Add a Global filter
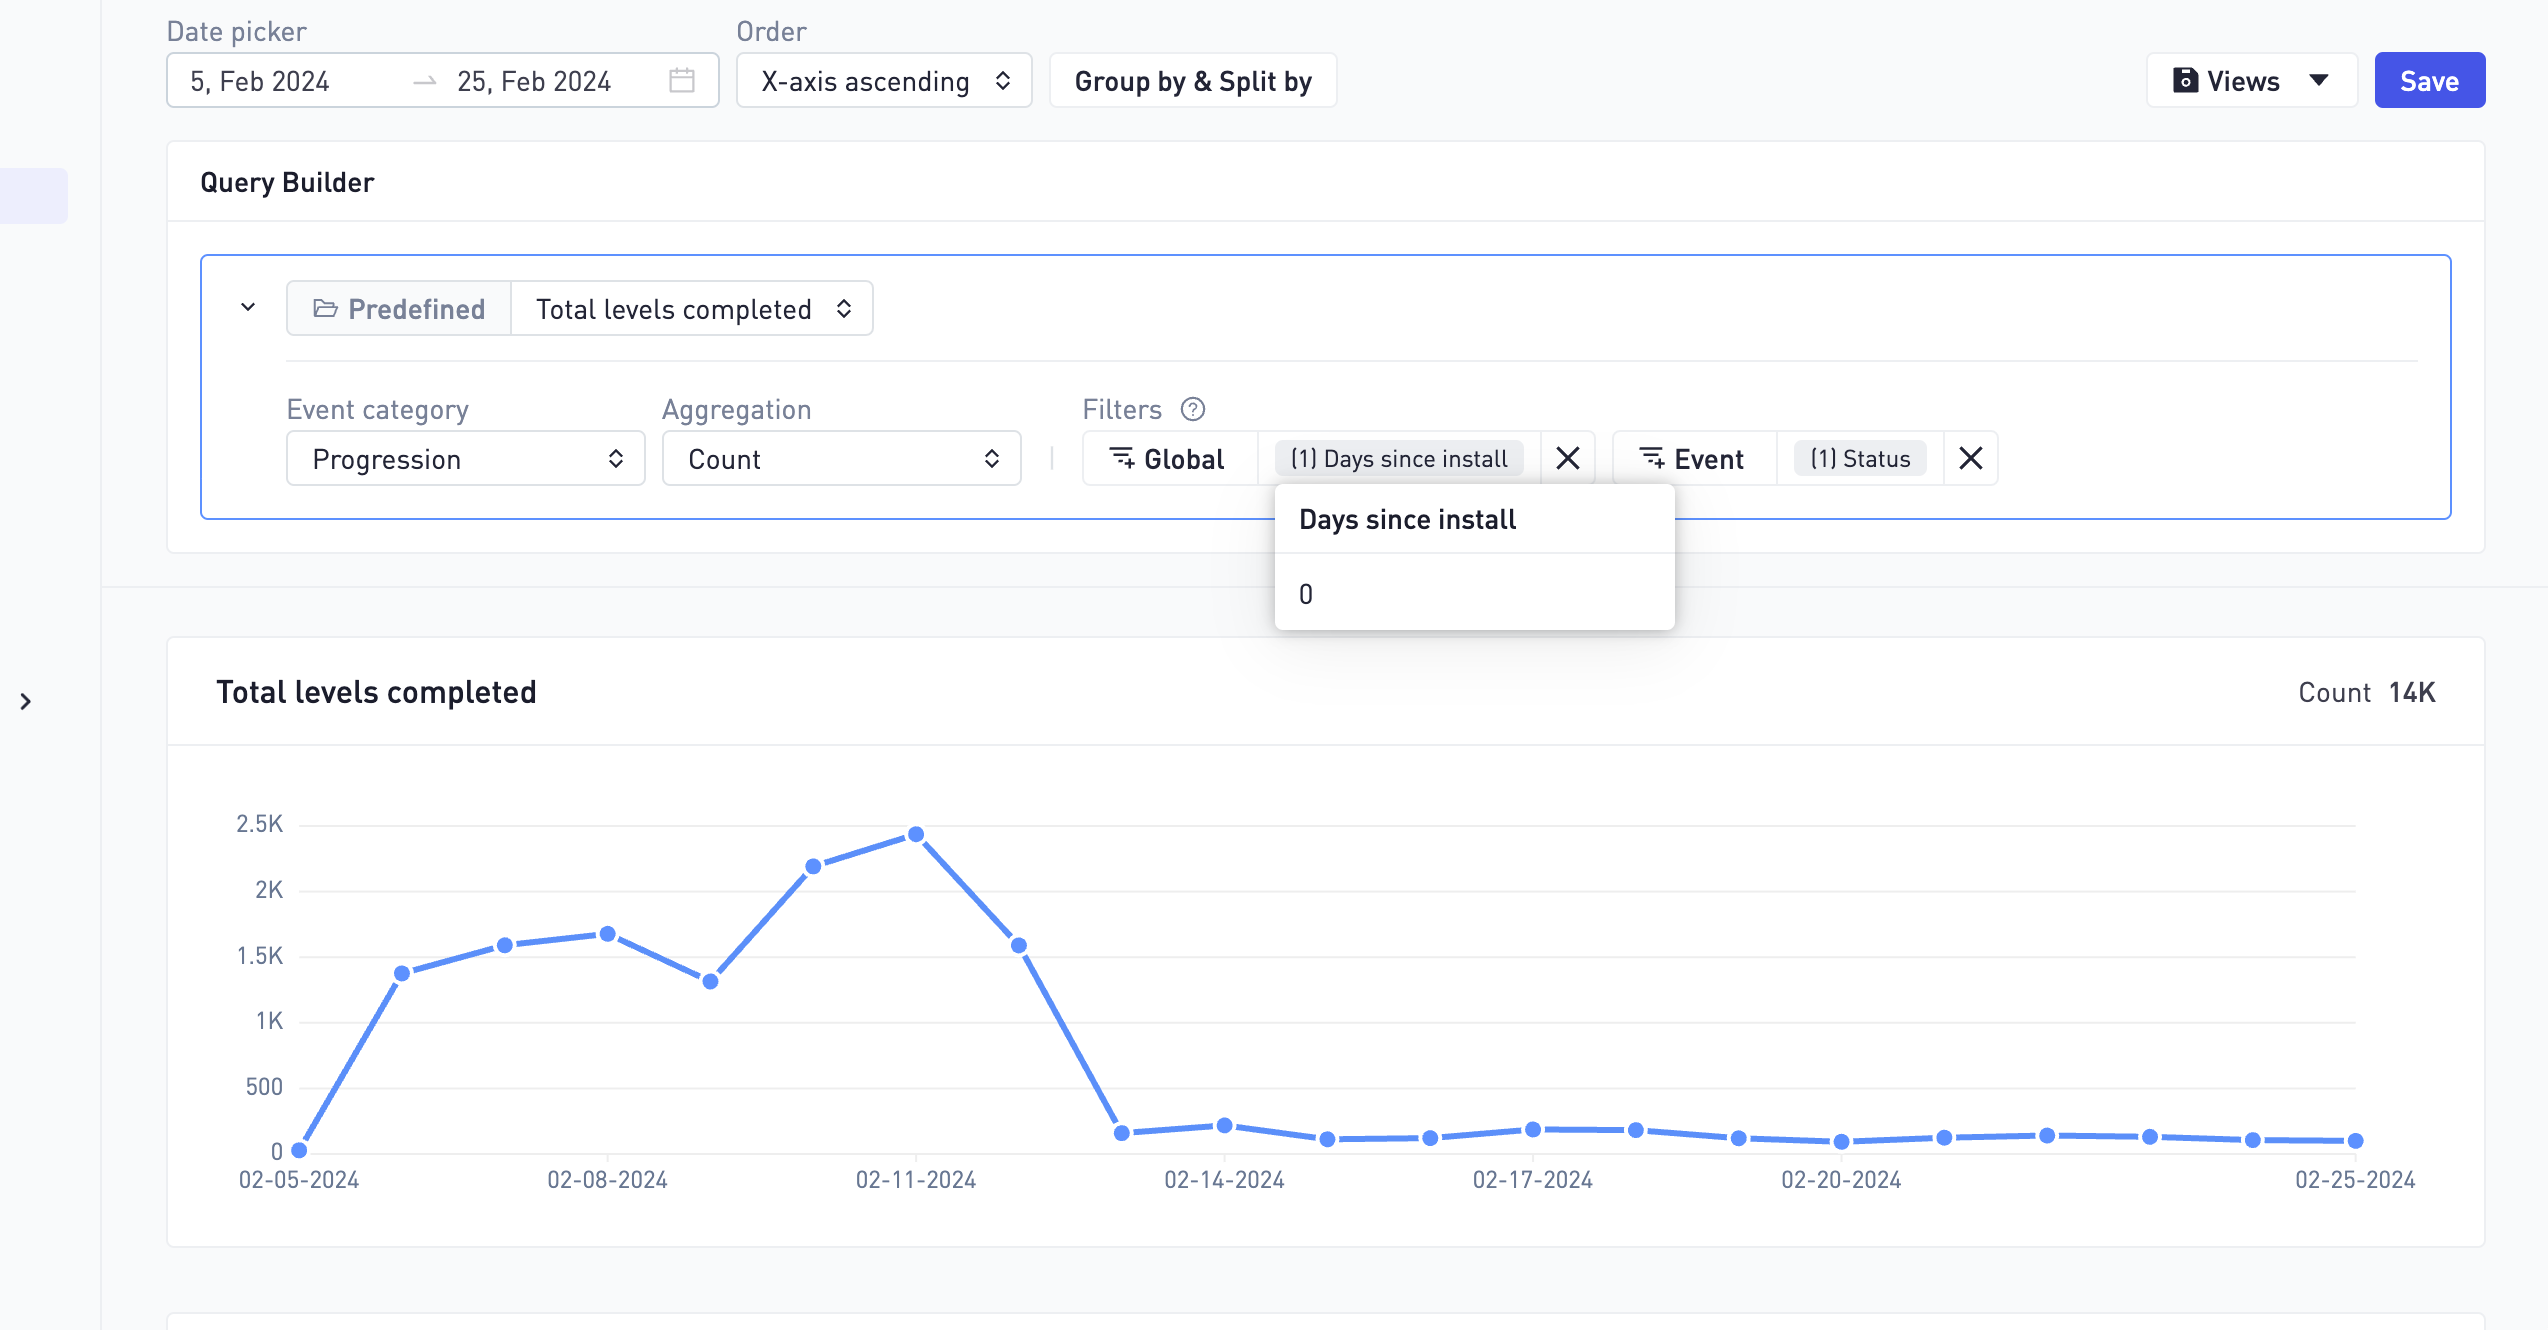Screen dimensions: 2548x1330 pyautogui.click(x=1168, y=459)
